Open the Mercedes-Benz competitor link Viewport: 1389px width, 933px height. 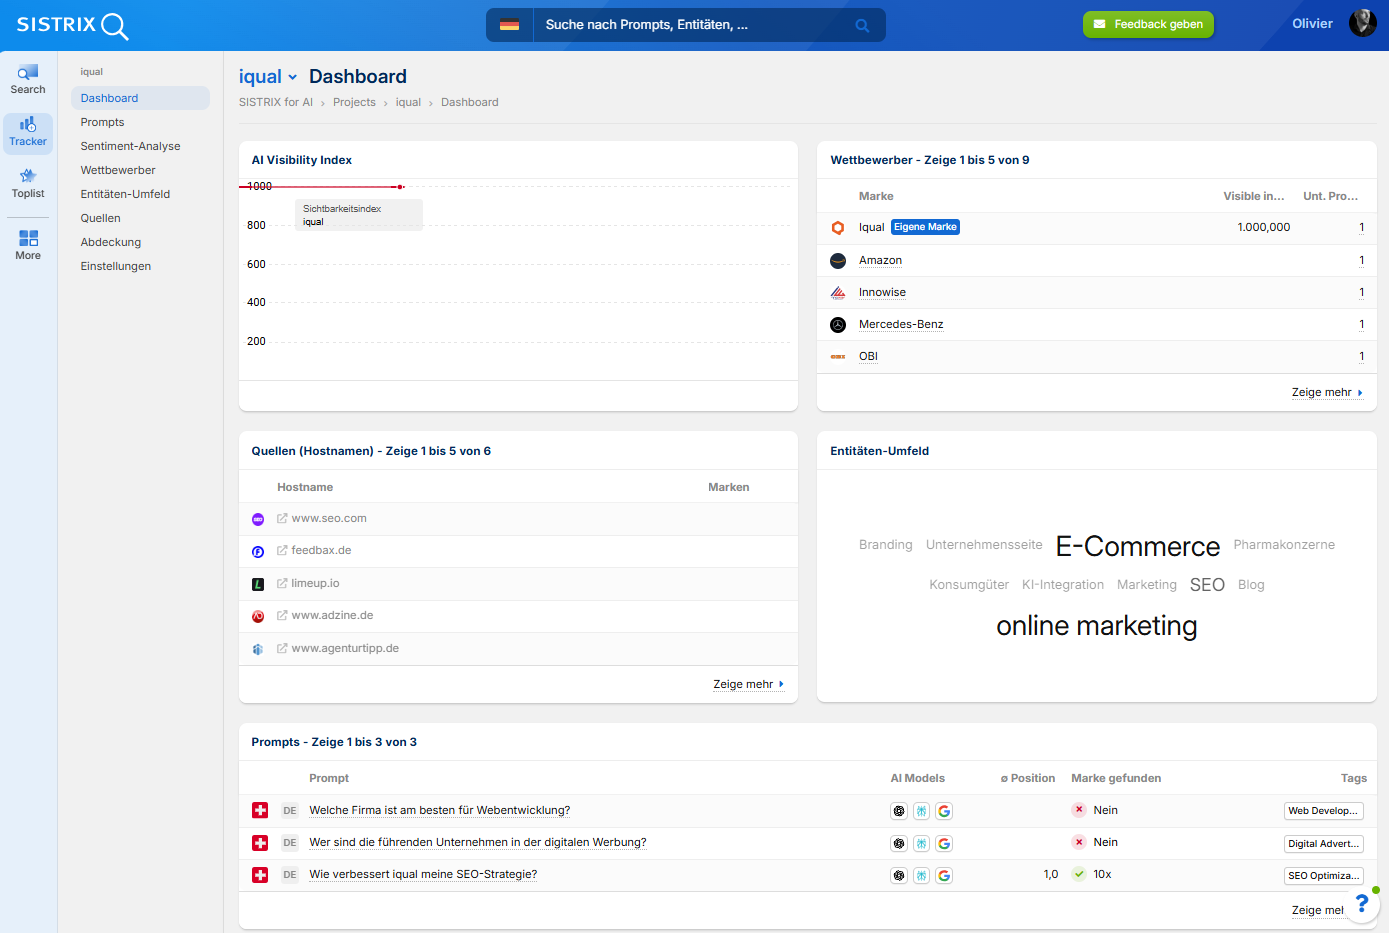(900, 324)
